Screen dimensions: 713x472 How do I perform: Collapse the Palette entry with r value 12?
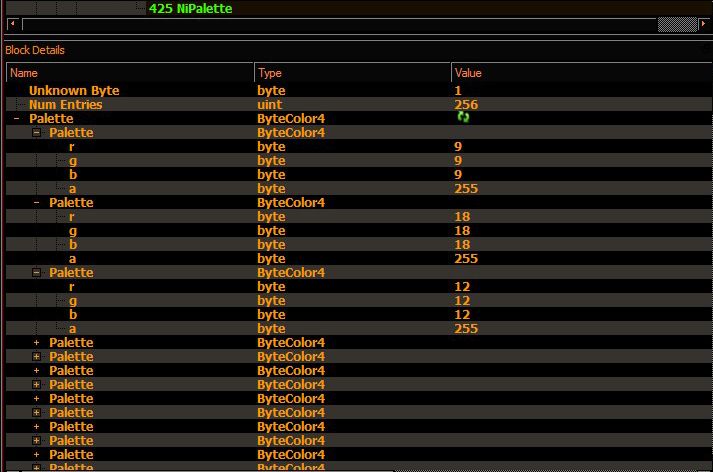37,273
